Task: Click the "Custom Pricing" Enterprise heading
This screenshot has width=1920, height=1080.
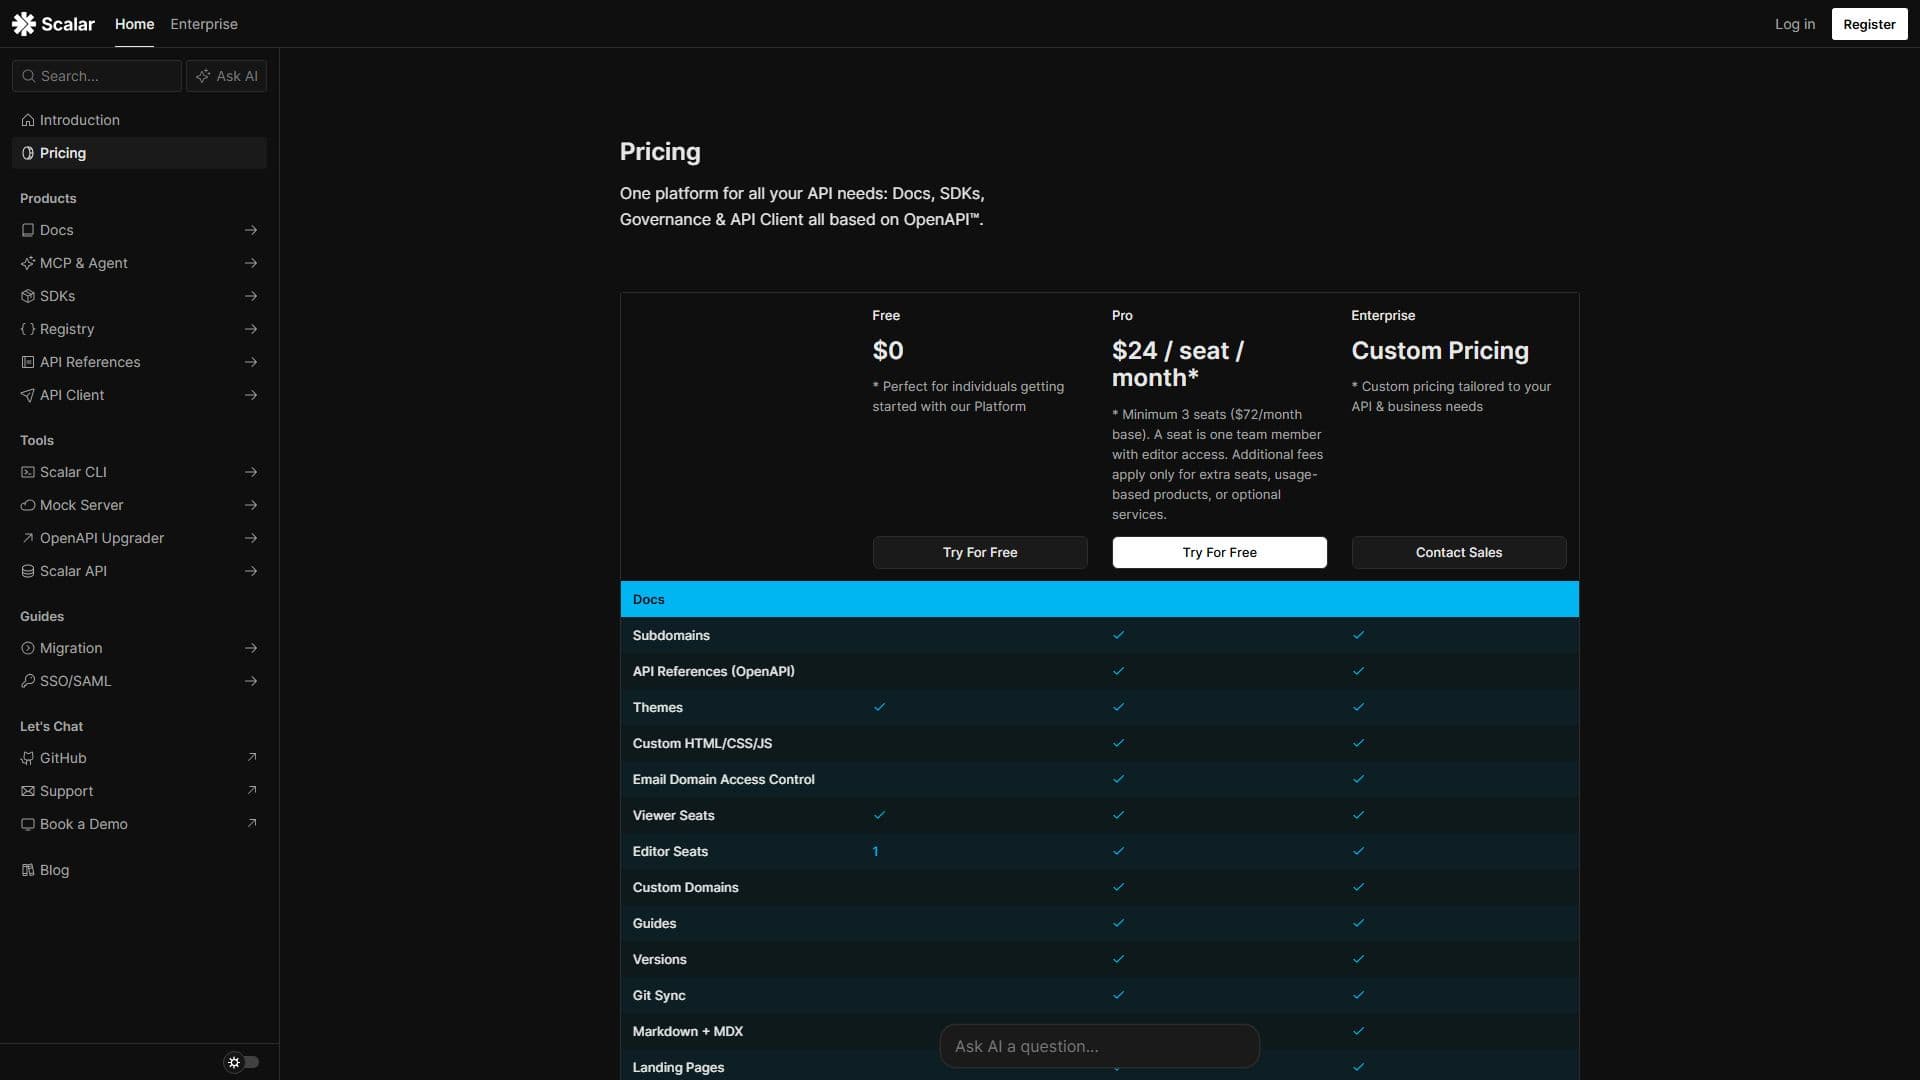Action: pos(1440,350)
